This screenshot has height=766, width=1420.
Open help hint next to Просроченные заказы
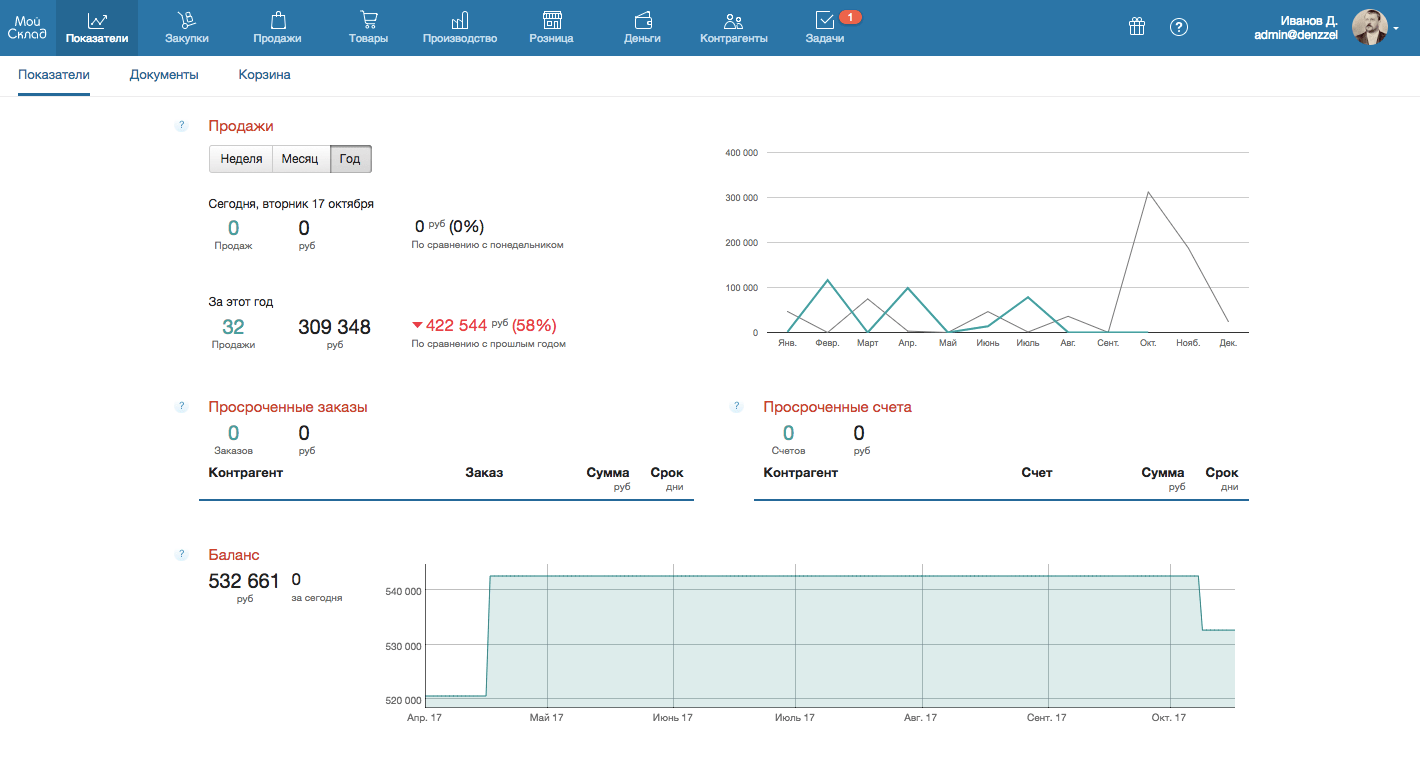[181, 406]
